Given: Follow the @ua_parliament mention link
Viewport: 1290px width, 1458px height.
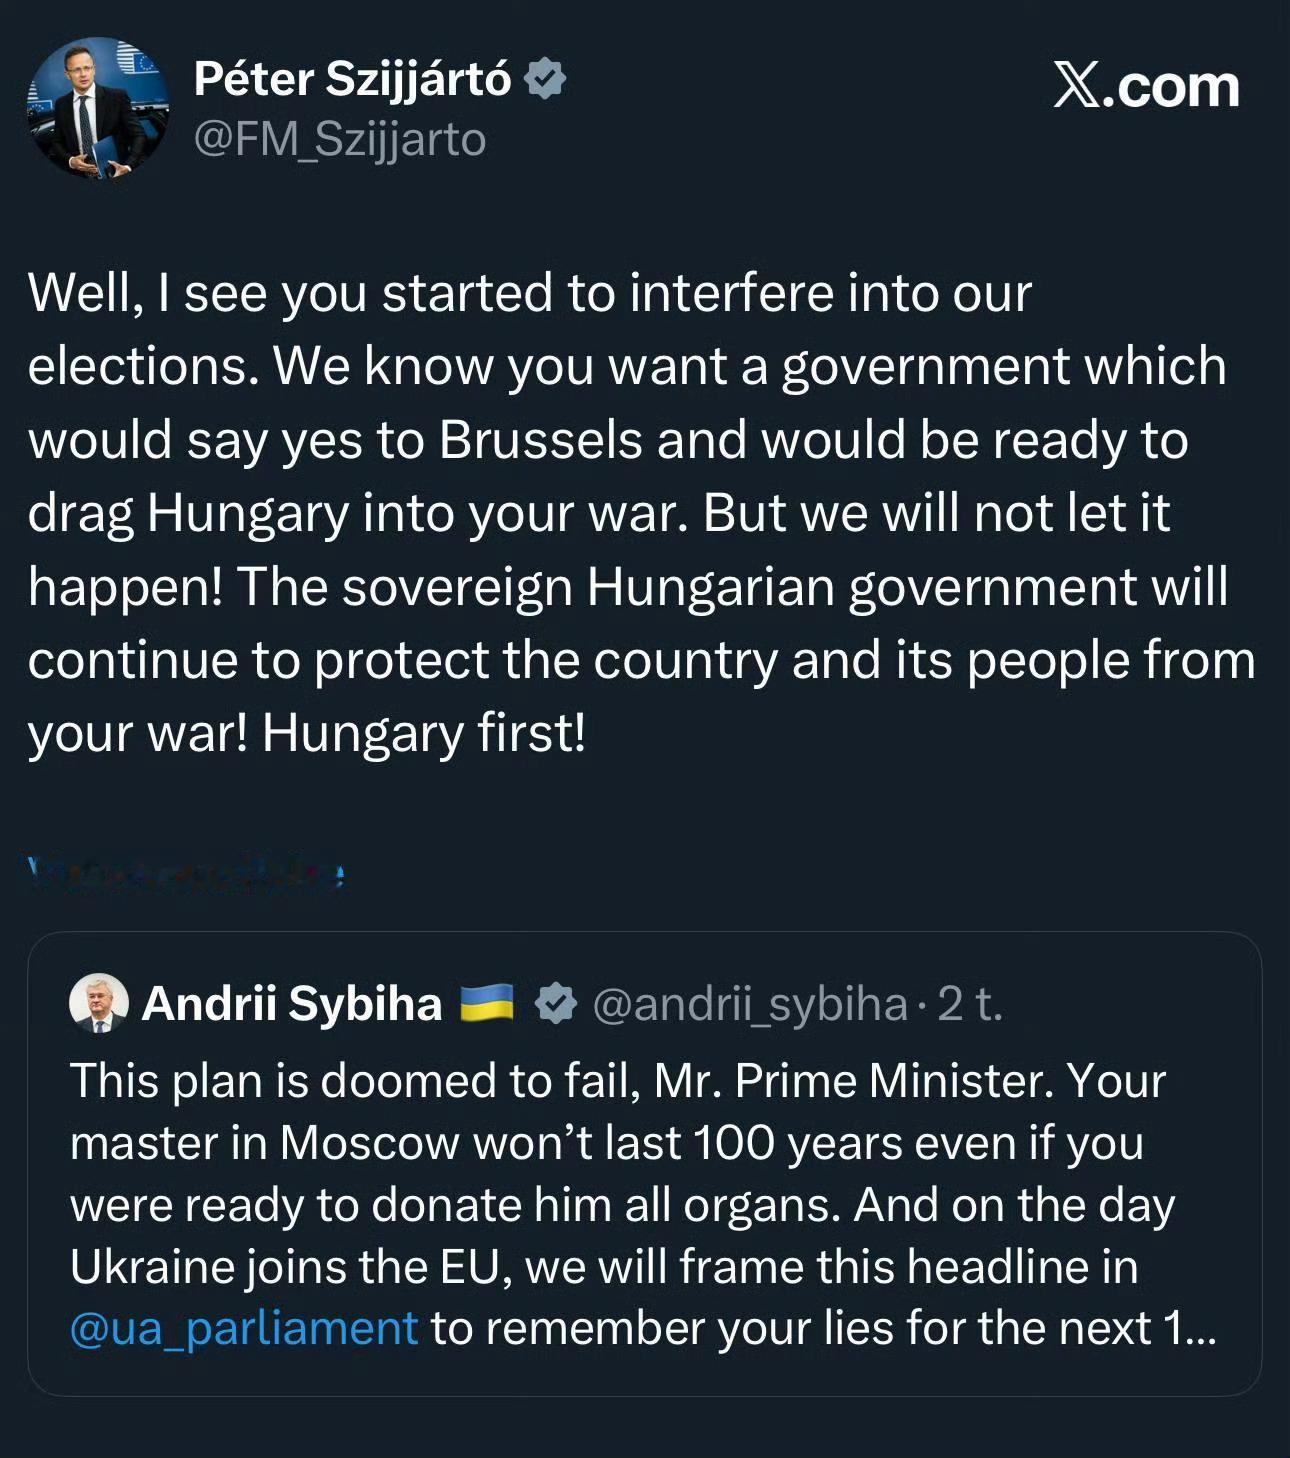Looking at the screenshot, I should (244, 1328).
